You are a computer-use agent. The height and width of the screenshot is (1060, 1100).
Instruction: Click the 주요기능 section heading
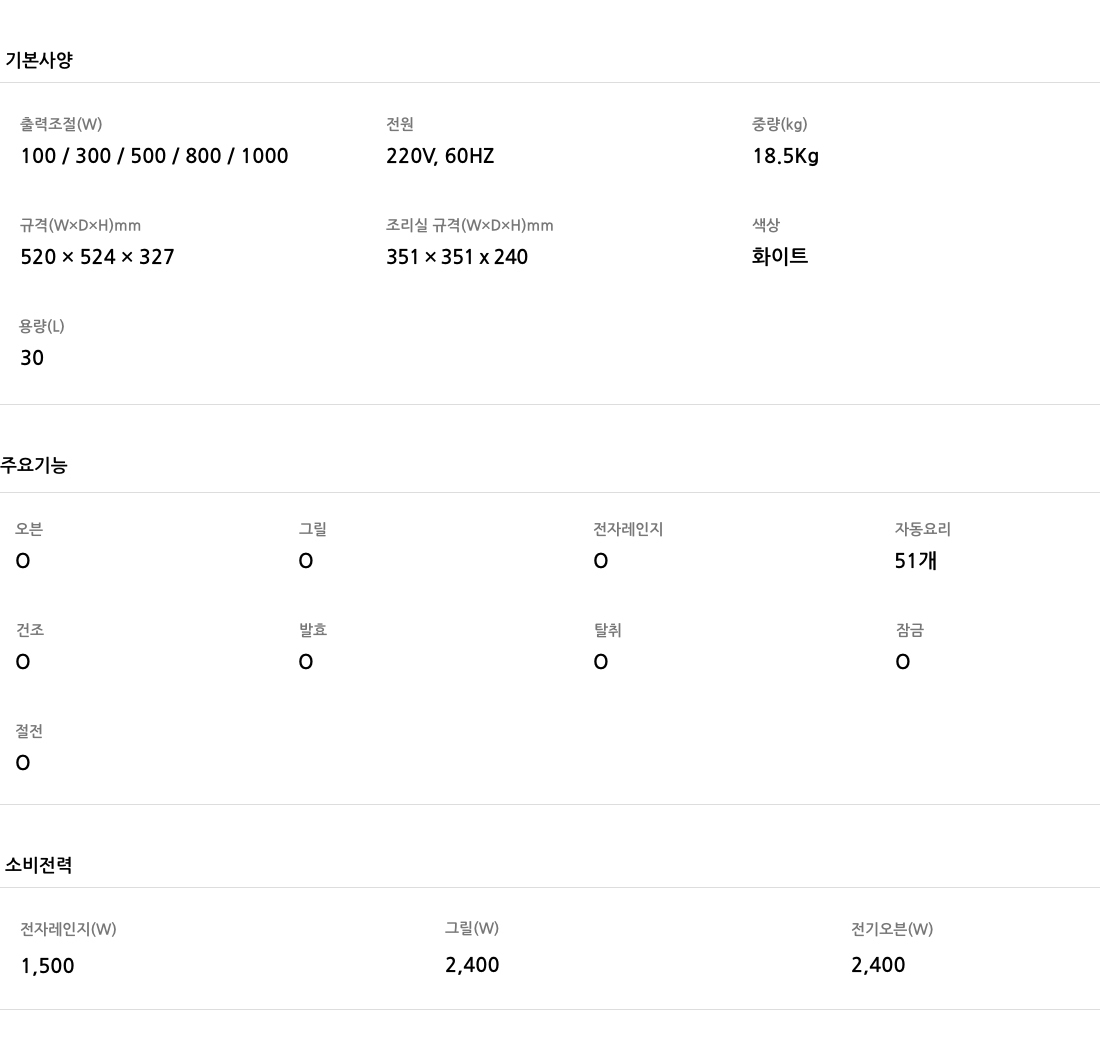tap(34, 465)
